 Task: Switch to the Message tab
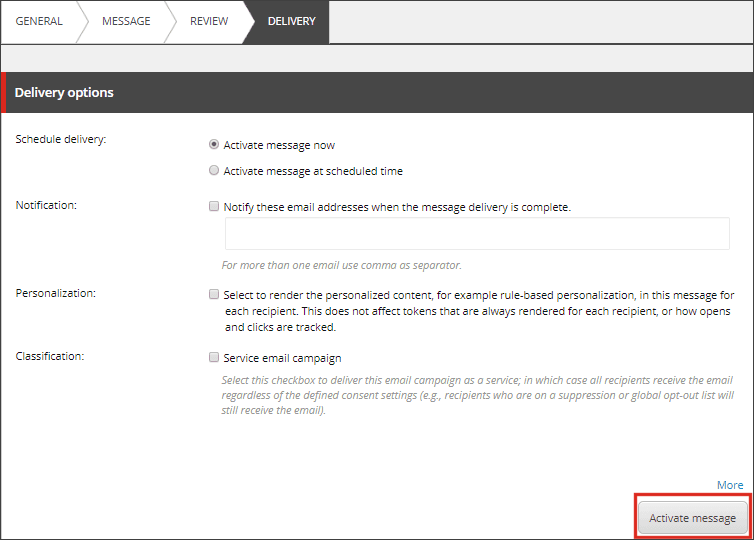point(126,21)
